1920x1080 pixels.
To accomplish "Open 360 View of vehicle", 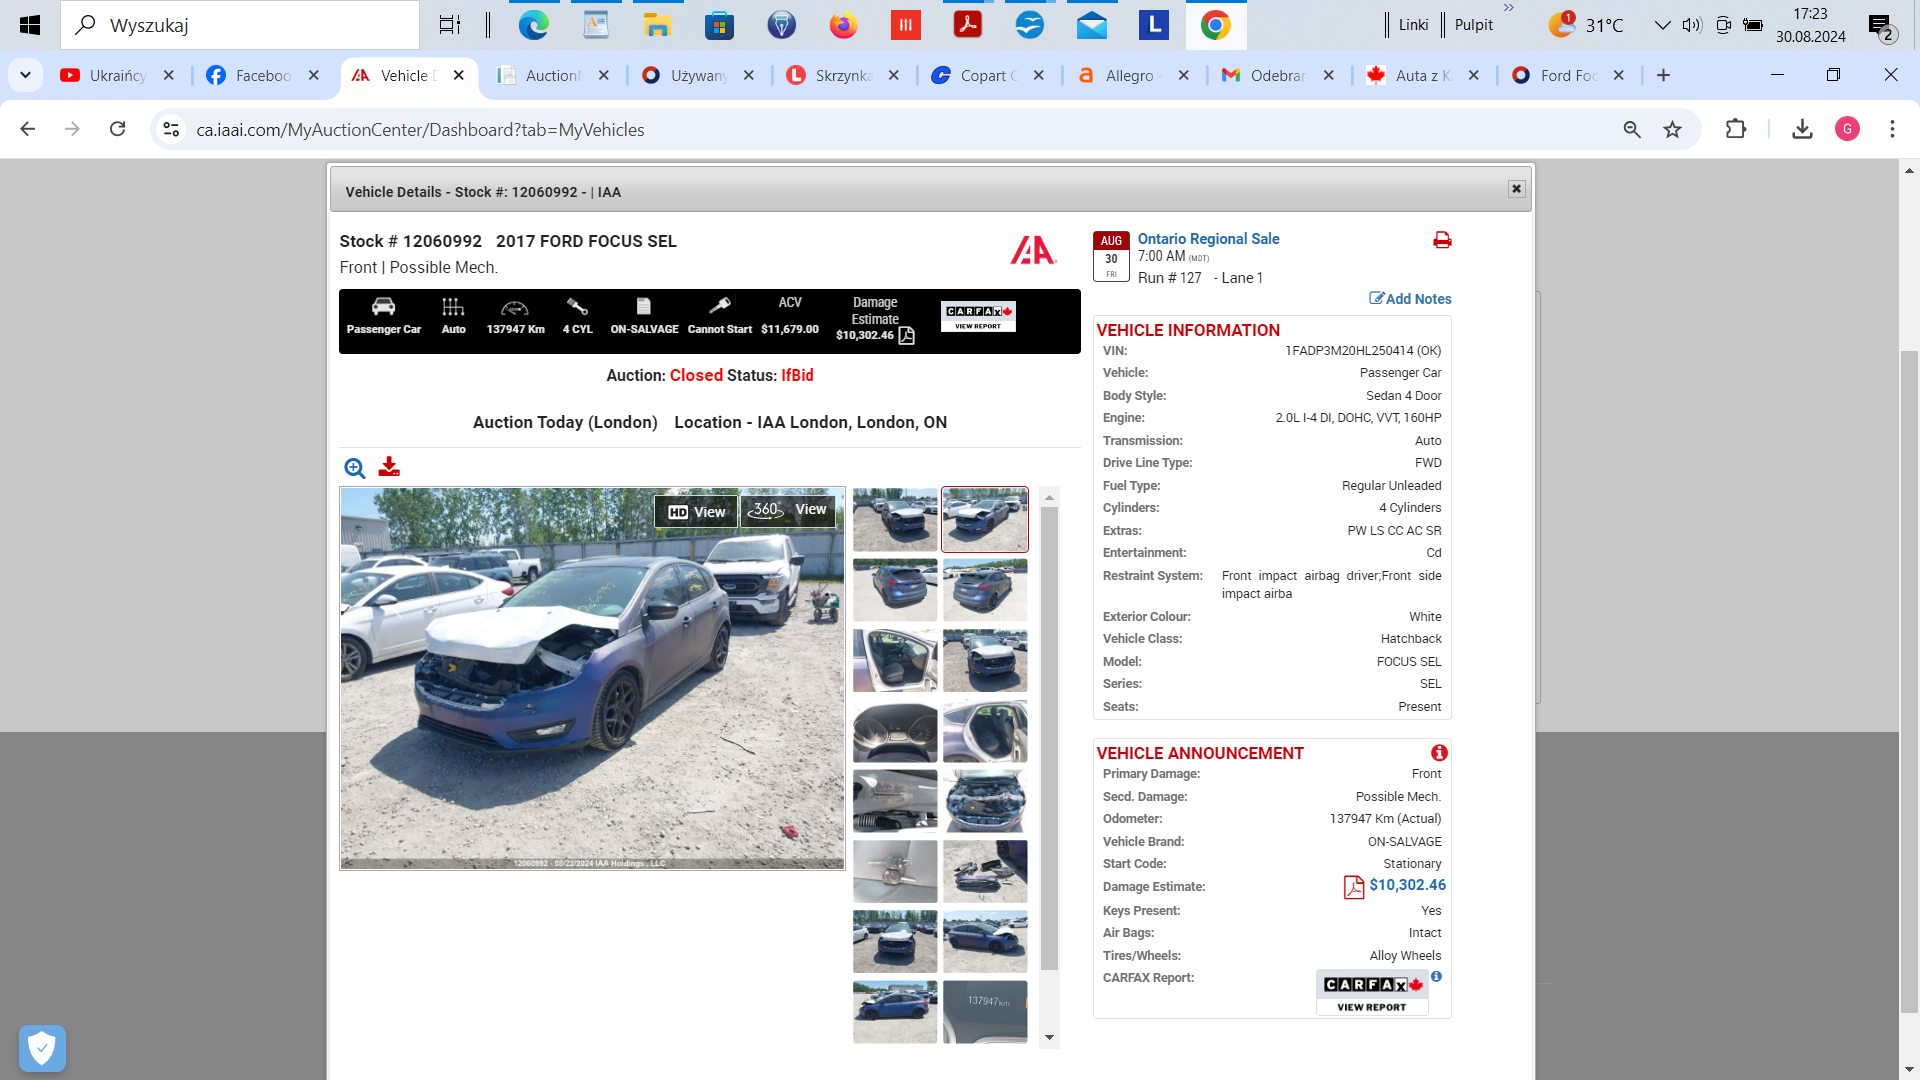I will click(789, 510).
